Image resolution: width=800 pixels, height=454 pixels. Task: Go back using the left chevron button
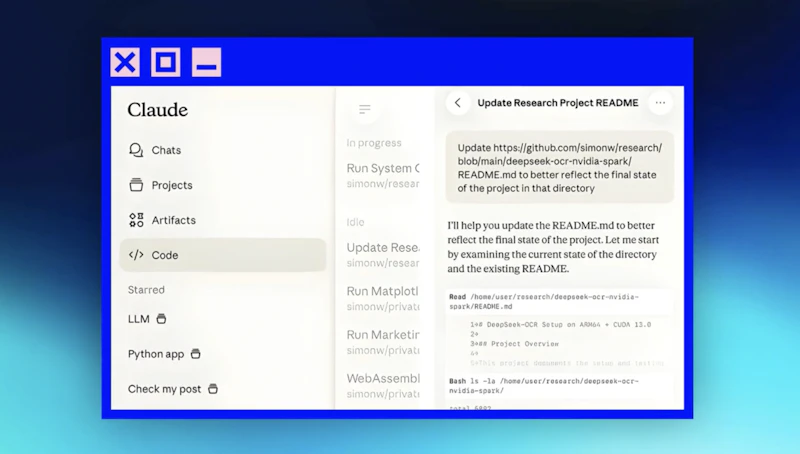tap(458, 103)
